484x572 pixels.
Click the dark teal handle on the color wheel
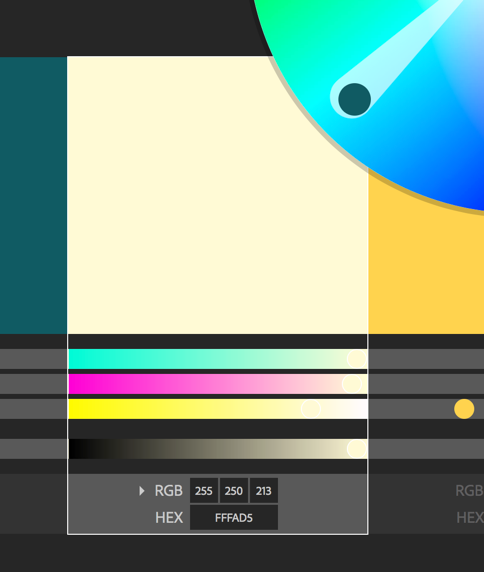(355, 99)
